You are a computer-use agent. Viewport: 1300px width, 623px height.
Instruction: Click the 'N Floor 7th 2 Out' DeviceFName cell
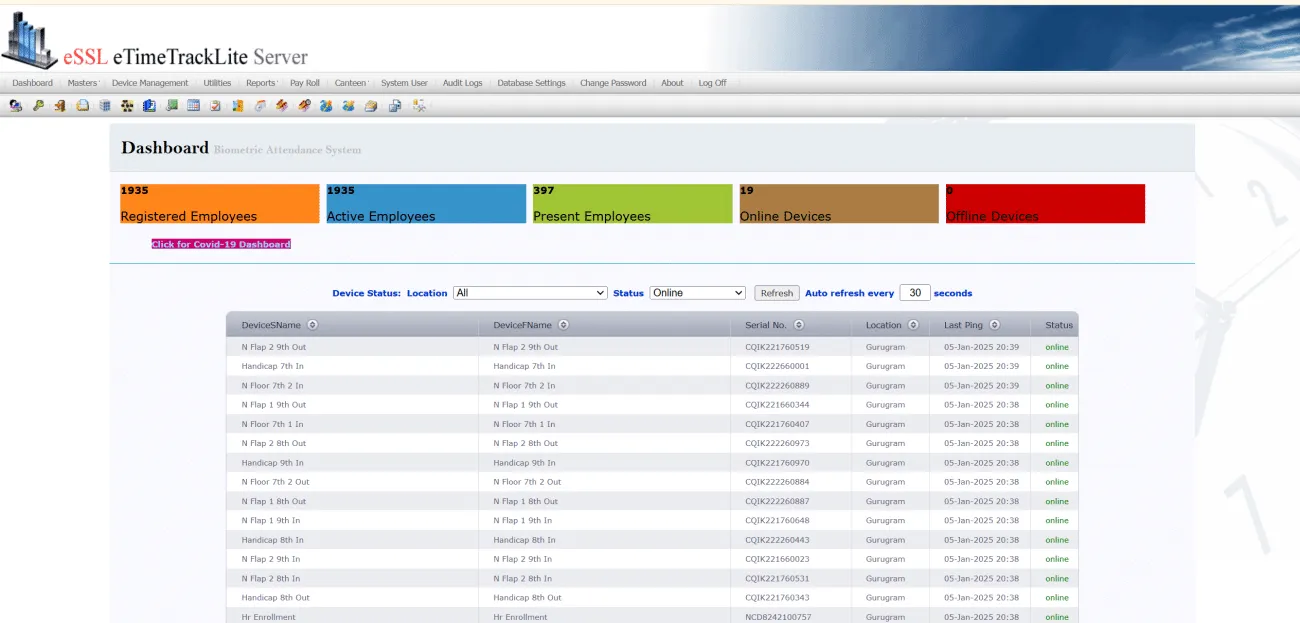(x=527, y=482)
